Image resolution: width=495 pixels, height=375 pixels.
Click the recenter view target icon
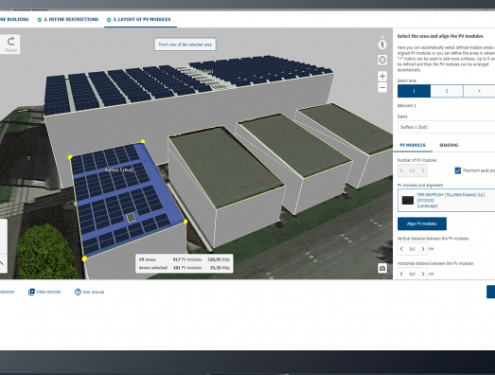click(382, 60)
